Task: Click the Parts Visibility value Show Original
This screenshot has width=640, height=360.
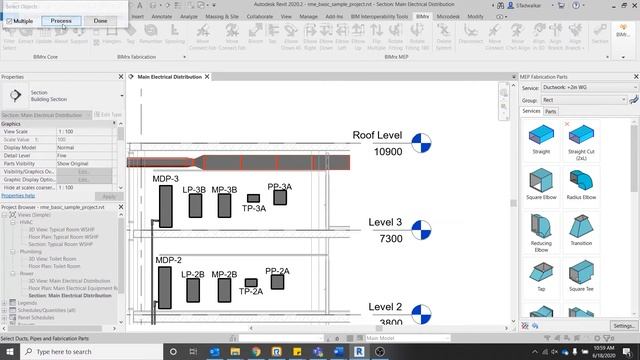Action: click(84, 164)
